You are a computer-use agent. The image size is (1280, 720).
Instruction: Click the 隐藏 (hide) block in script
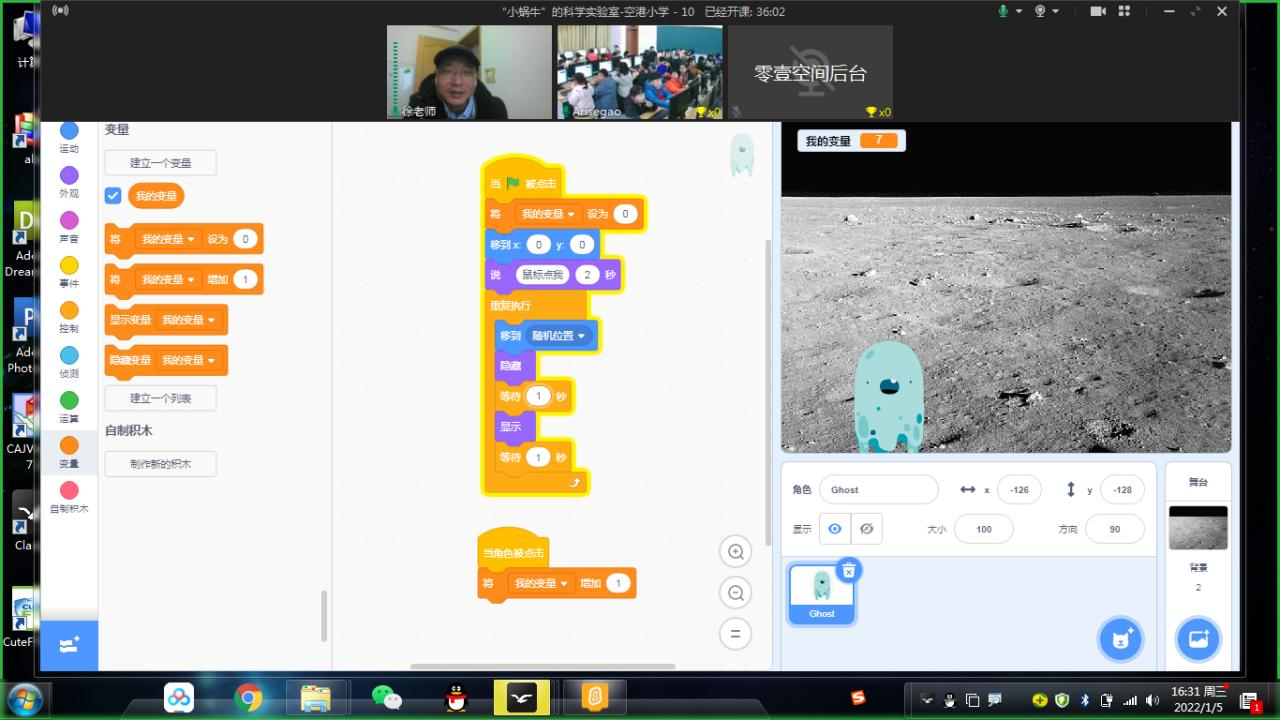pyautogui.click(x=514, y=366)
